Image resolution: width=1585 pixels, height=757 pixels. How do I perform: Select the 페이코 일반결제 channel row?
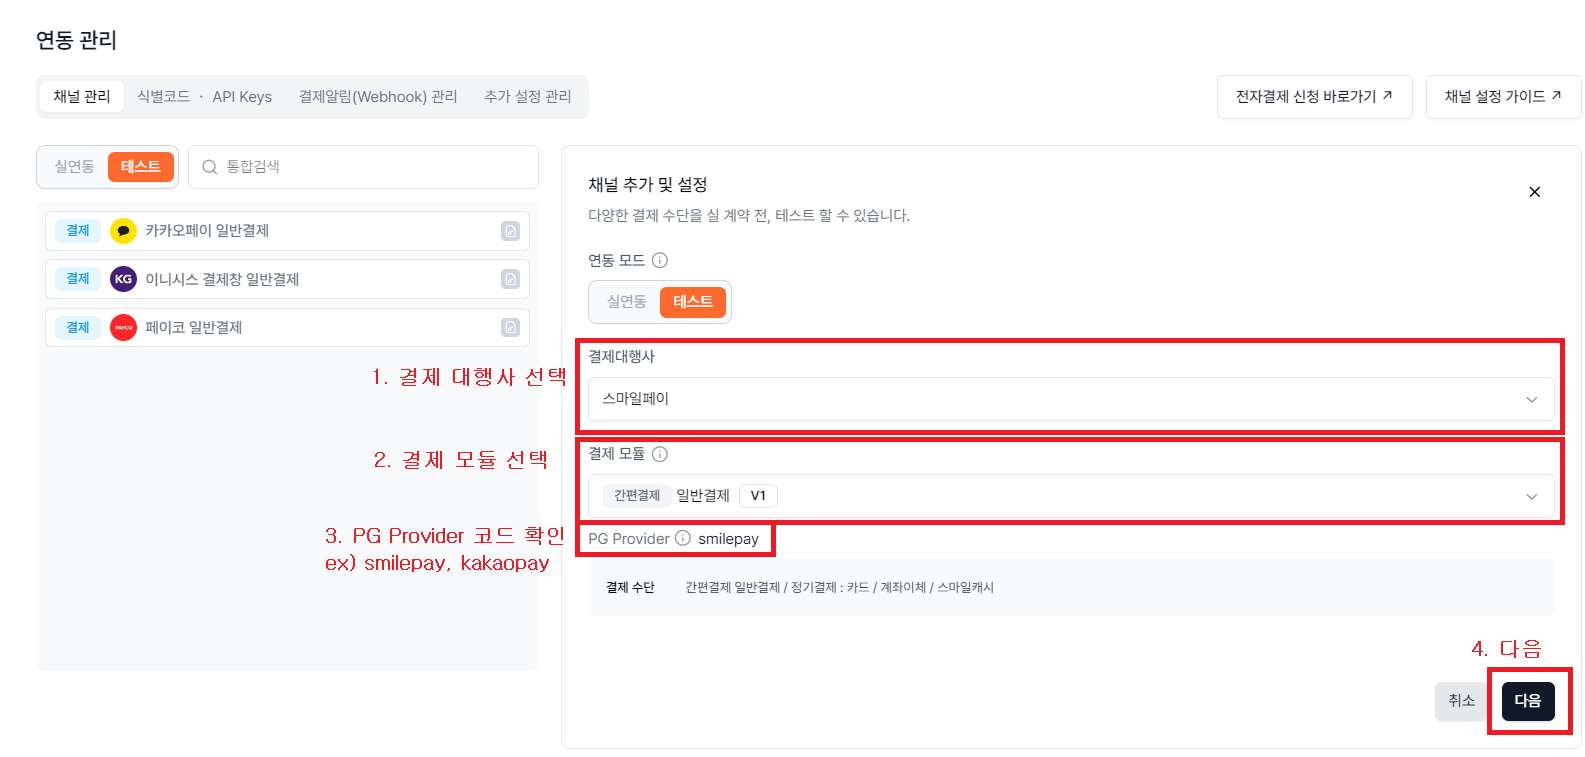point(287,327)
